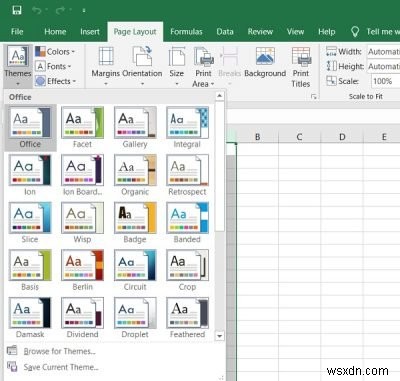The image size is (400, 381).
Task: Apply the Ion Boardroom theme
Action: (x=82, y=175)
